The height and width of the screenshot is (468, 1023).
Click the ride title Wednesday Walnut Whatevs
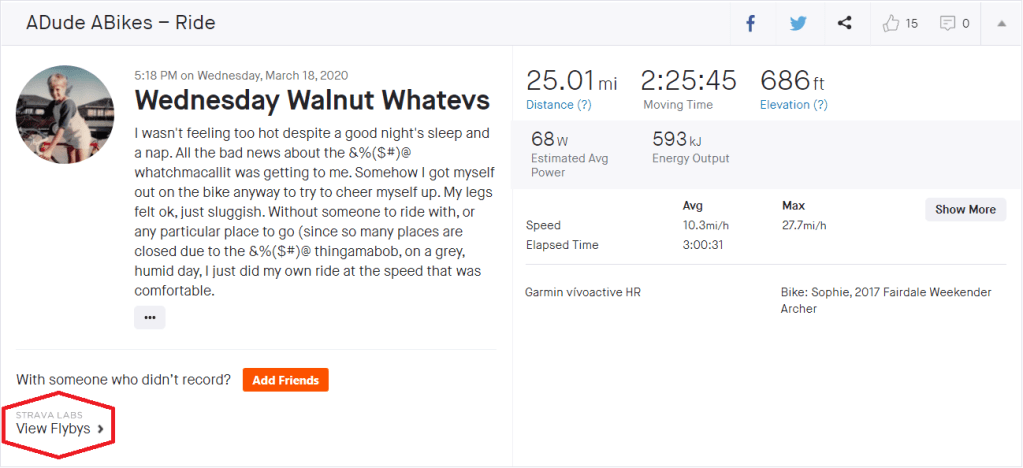click(x=312, y=101)
